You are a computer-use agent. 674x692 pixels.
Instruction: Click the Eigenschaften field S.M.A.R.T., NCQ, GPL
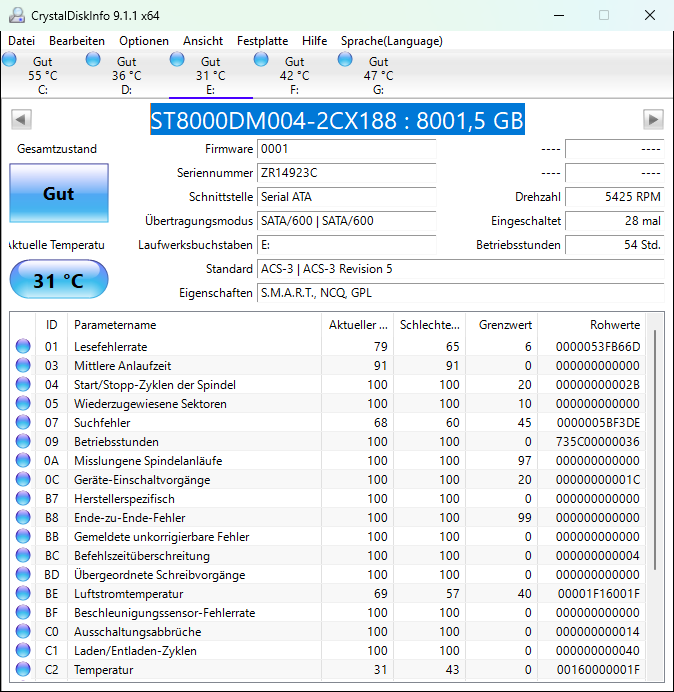click(460, 293)
